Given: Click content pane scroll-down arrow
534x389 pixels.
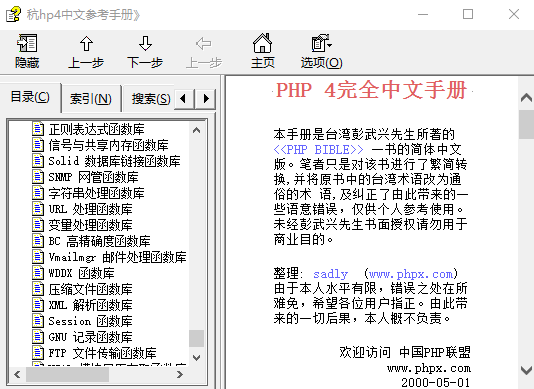Looking at the screenshot, I should pos(526,370).
